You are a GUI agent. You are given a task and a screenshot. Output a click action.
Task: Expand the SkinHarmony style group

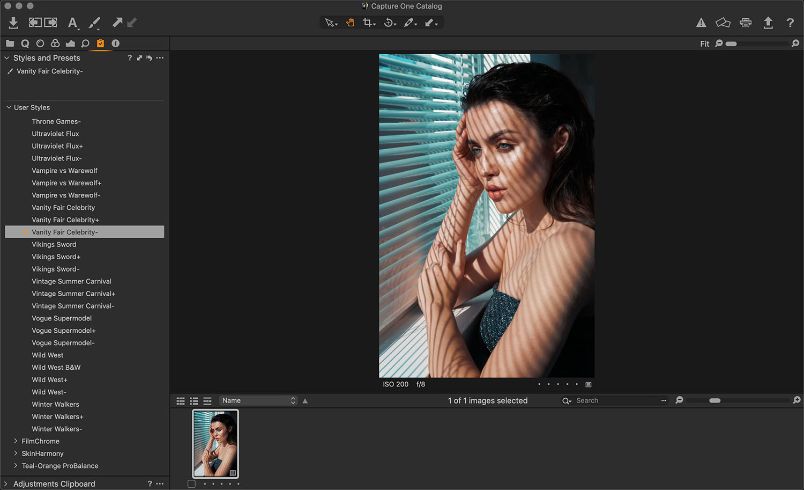pyautogui.click(x=15, y=453)
